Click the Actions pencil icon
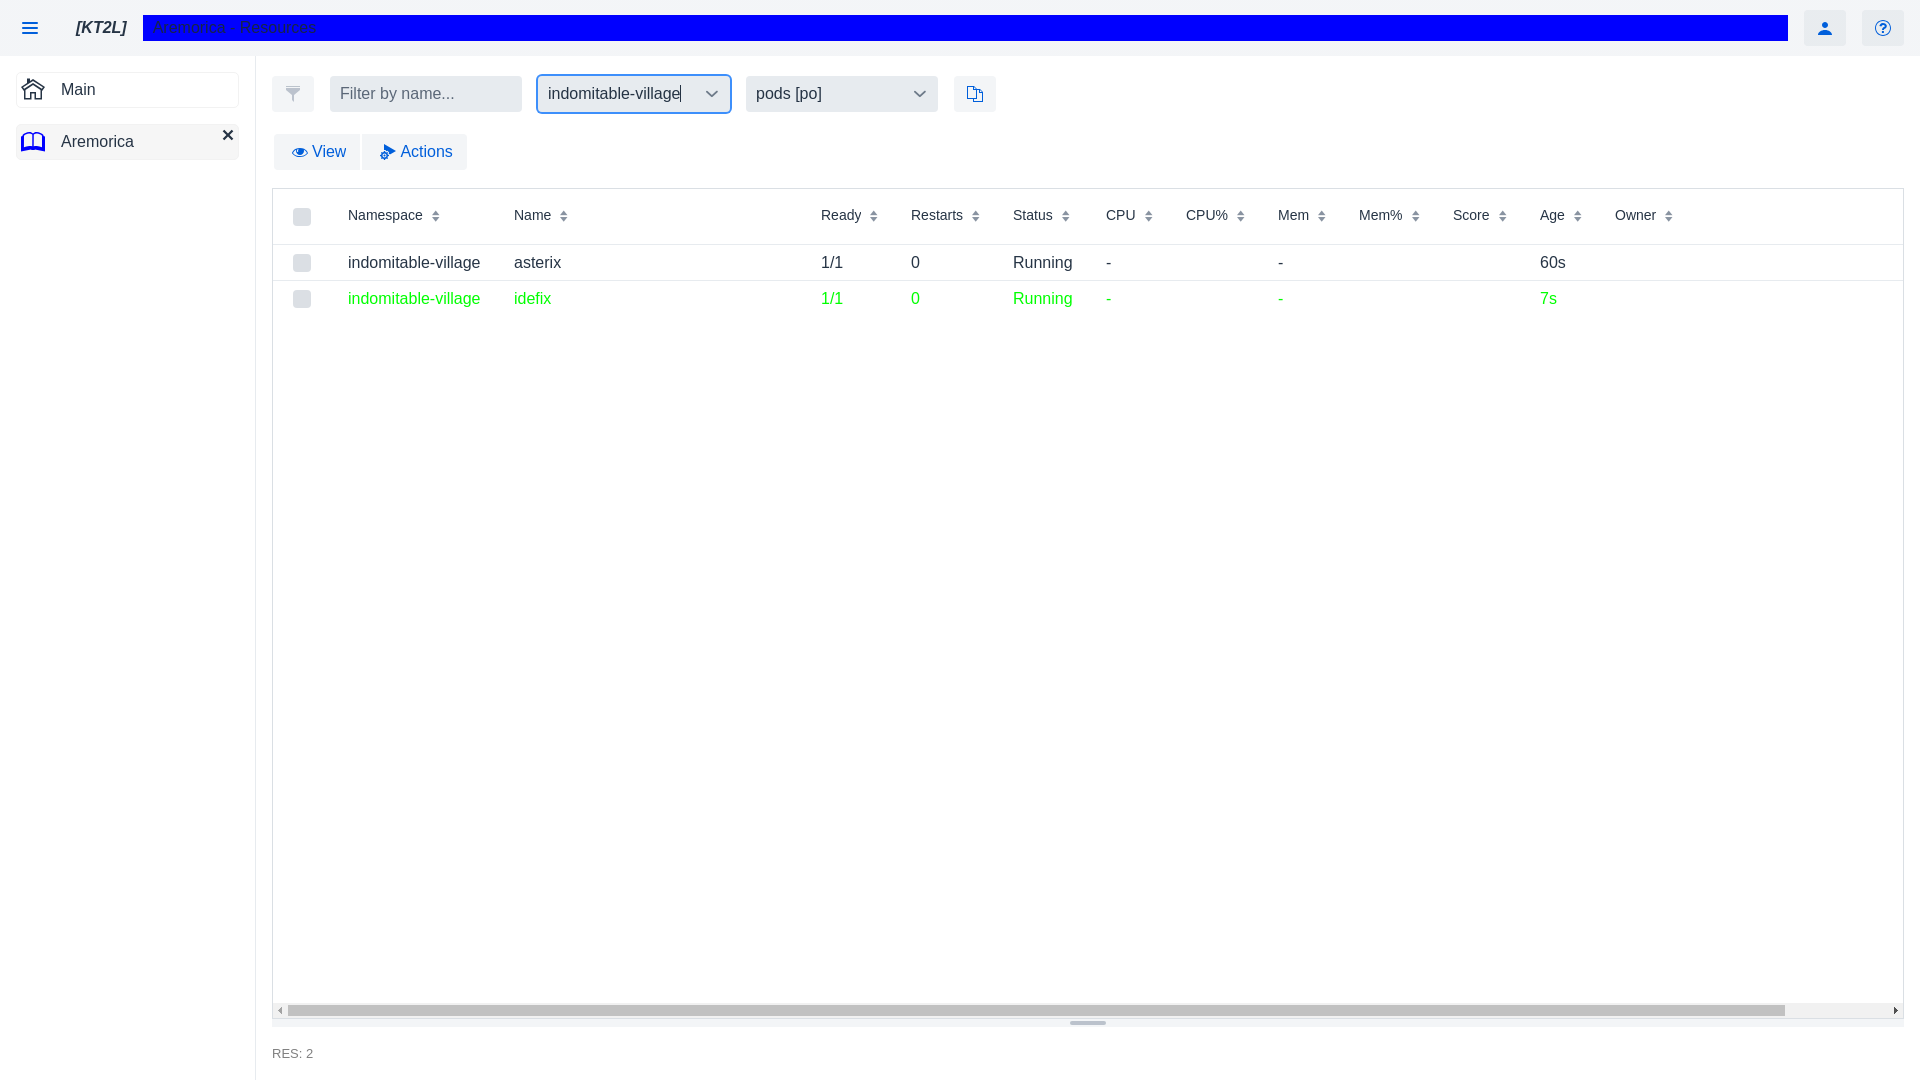1920x1080 pixels. pos(388,152)
